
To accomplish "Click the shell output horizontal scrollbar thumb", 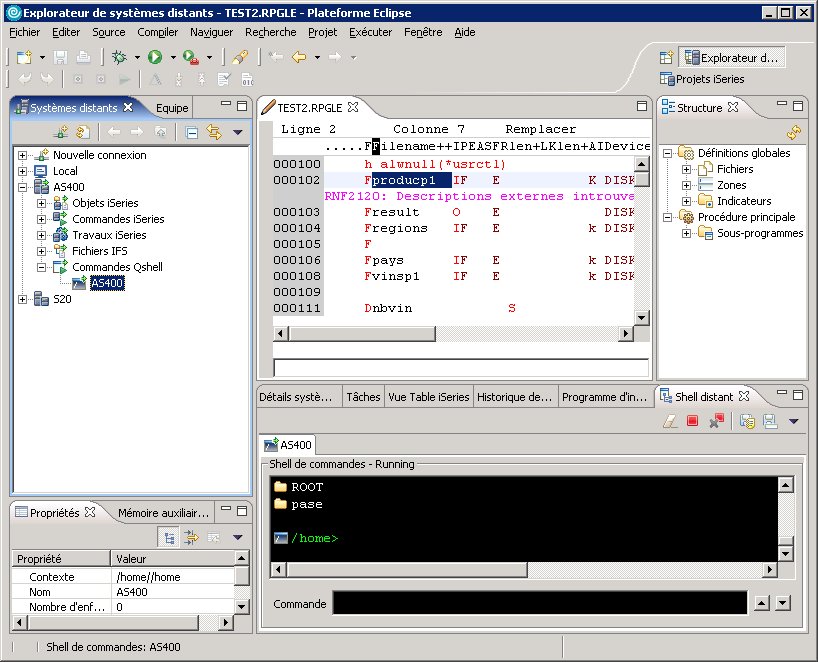I will pos(407,570).
